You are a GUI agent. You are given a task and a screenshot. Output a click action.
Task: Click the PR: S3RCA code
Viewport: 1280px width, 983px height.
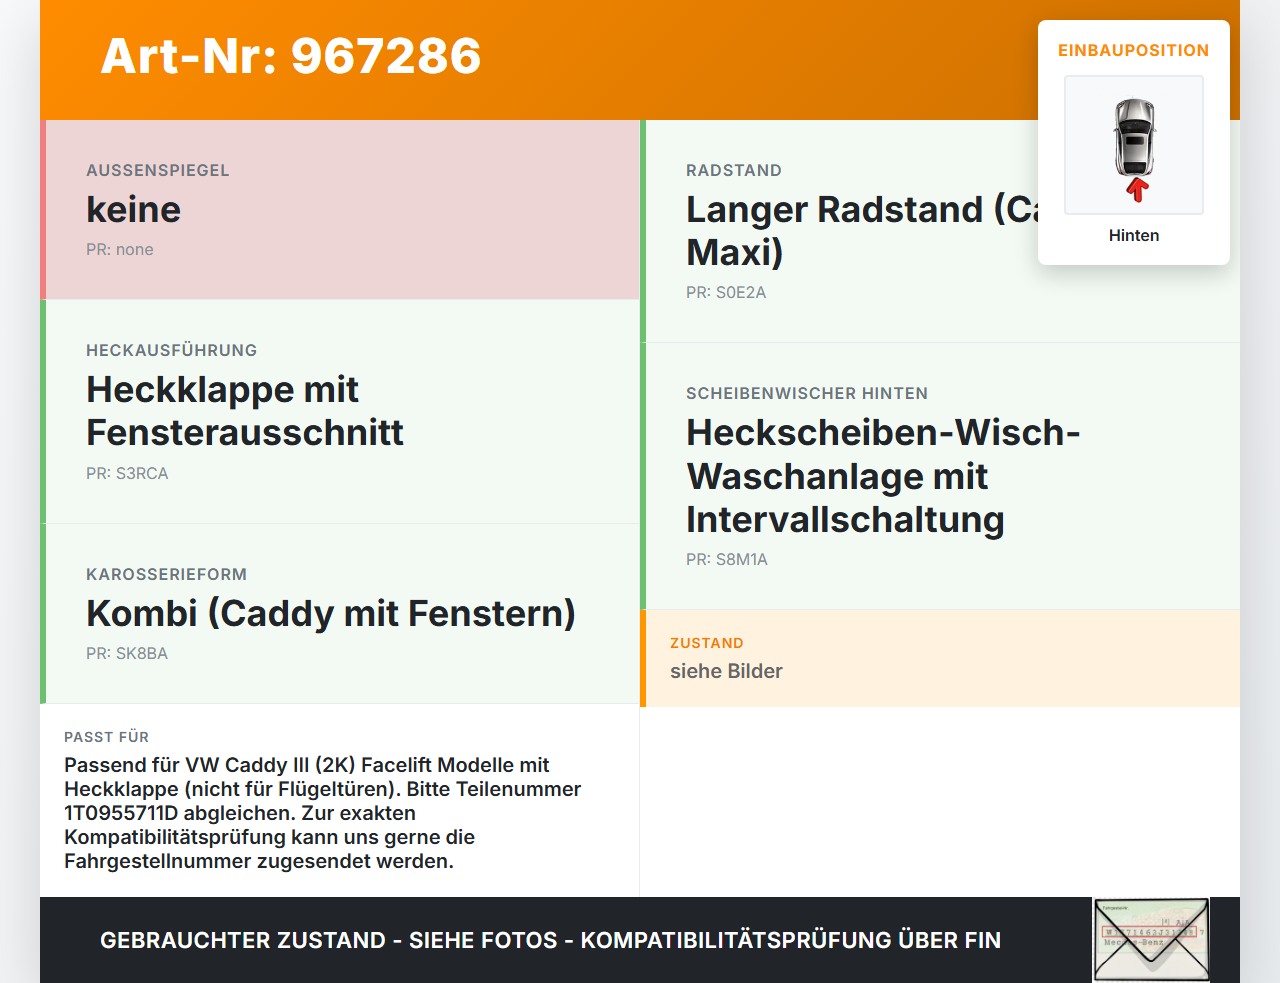click(127, 473)
